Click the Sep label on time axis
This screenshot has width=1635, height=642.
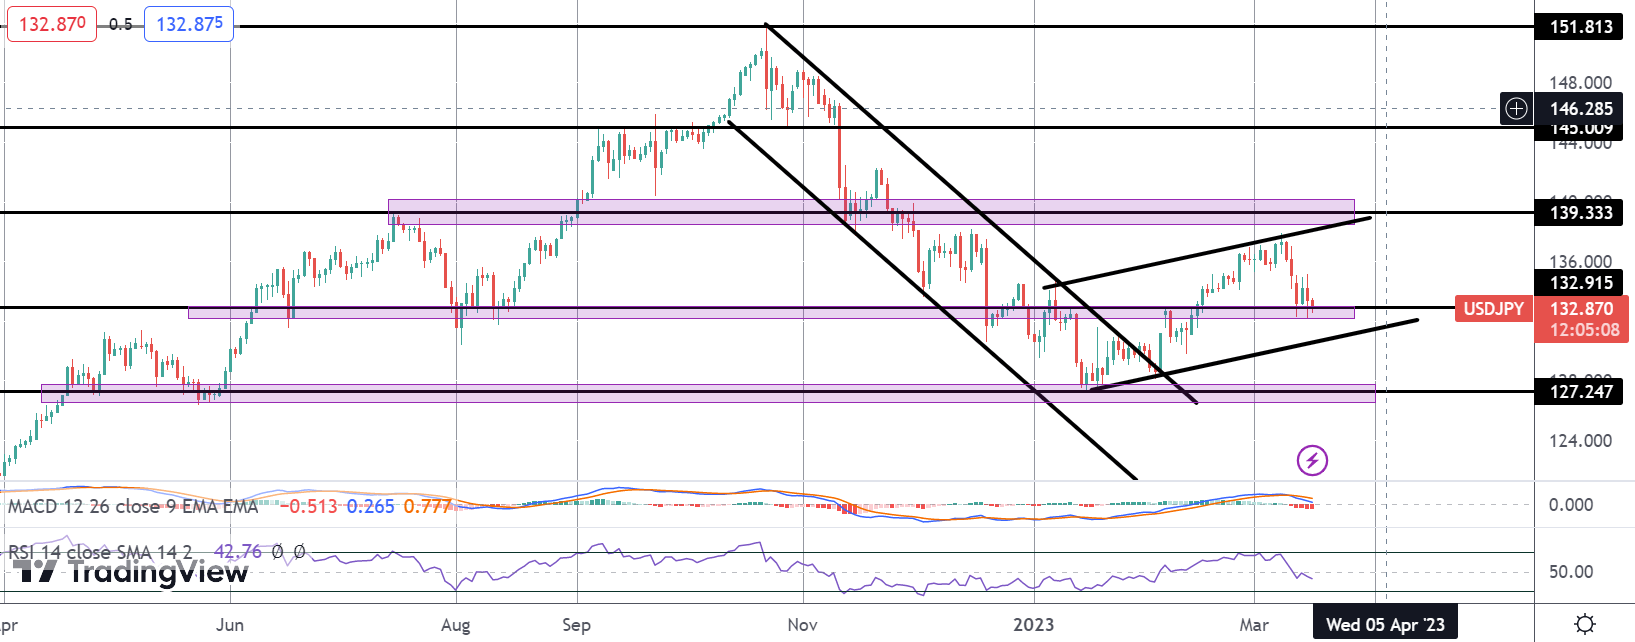(x=576, y=624)
